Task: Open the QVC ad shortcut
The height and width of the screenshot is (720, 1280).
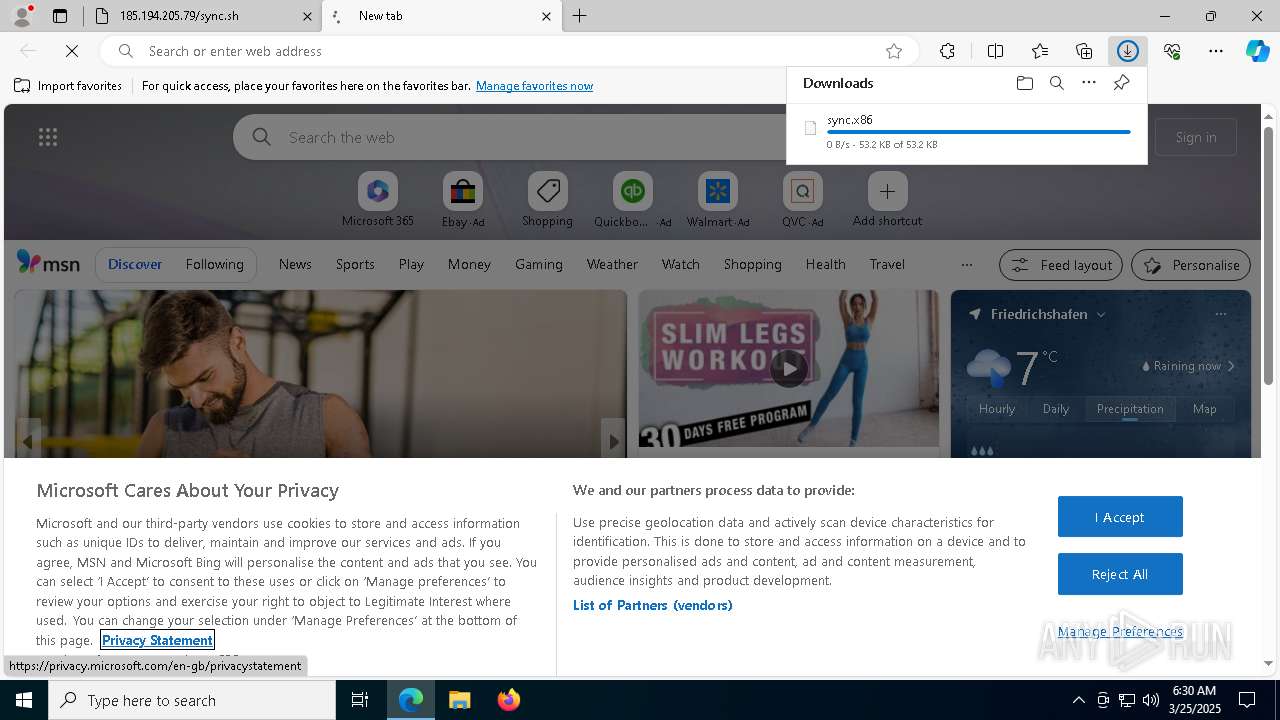Action: [x=802, y=200]
